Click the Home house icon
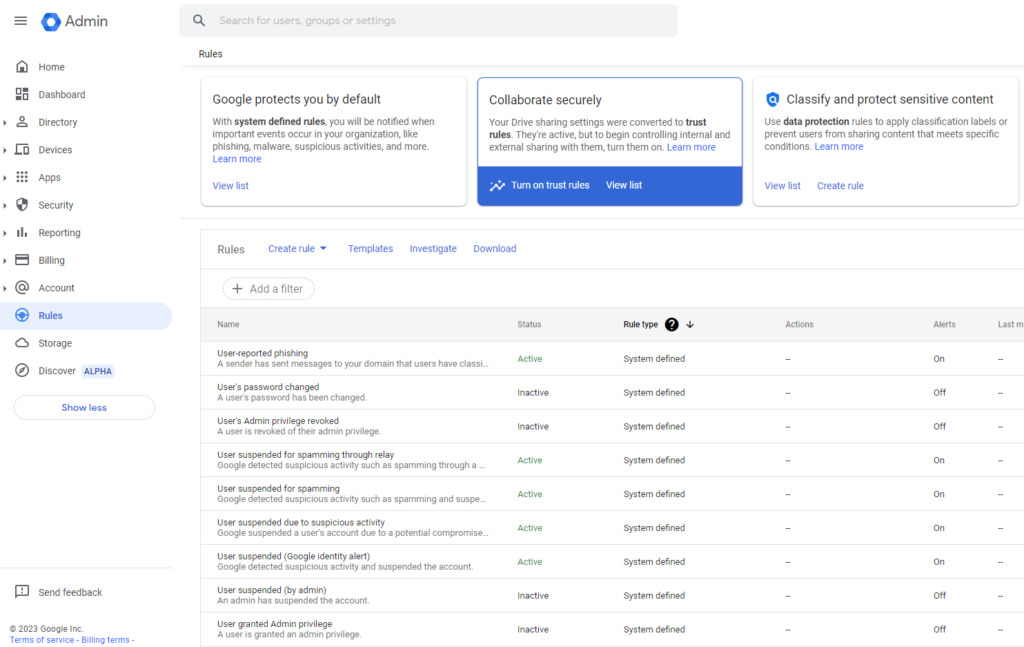The height and width of the screenshot is (647, 1024). pos(22,67)
